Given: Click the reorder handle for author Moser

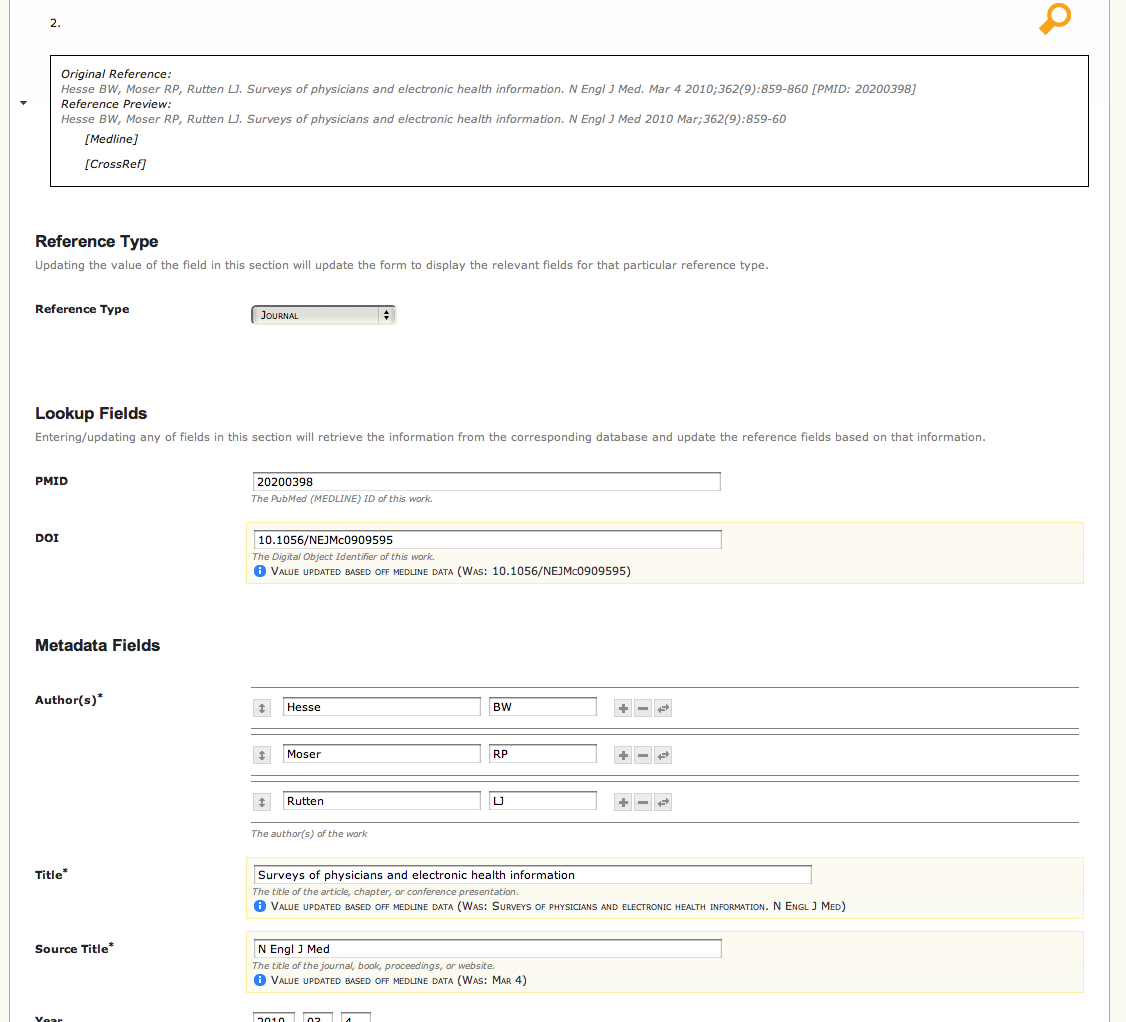Looking at the screenshot, I should (x=261, y=755).
